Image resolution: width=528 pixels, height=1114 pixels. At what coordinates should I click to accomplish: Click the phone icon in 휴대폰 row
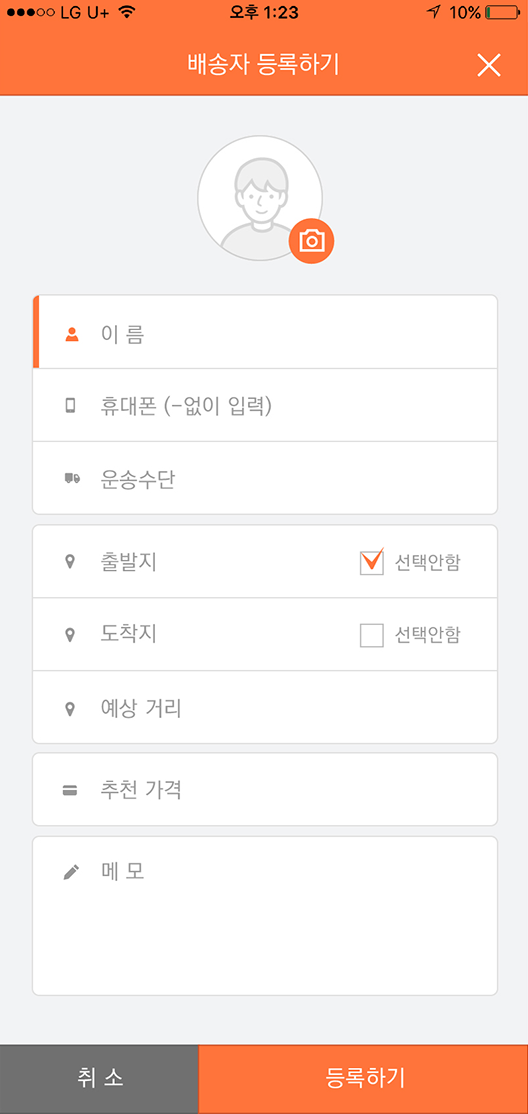(x=70, y=406)
